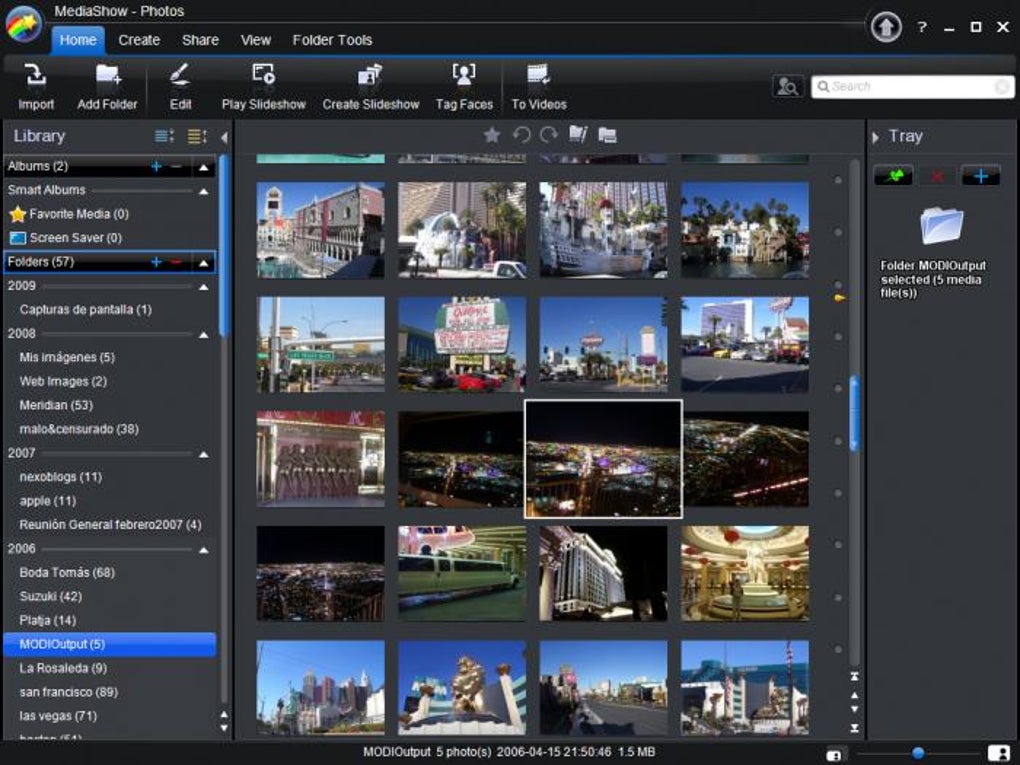Collapse the Tray panel arrow
This screenshot has height=765, width=1020.
click(x=875, y=137)
